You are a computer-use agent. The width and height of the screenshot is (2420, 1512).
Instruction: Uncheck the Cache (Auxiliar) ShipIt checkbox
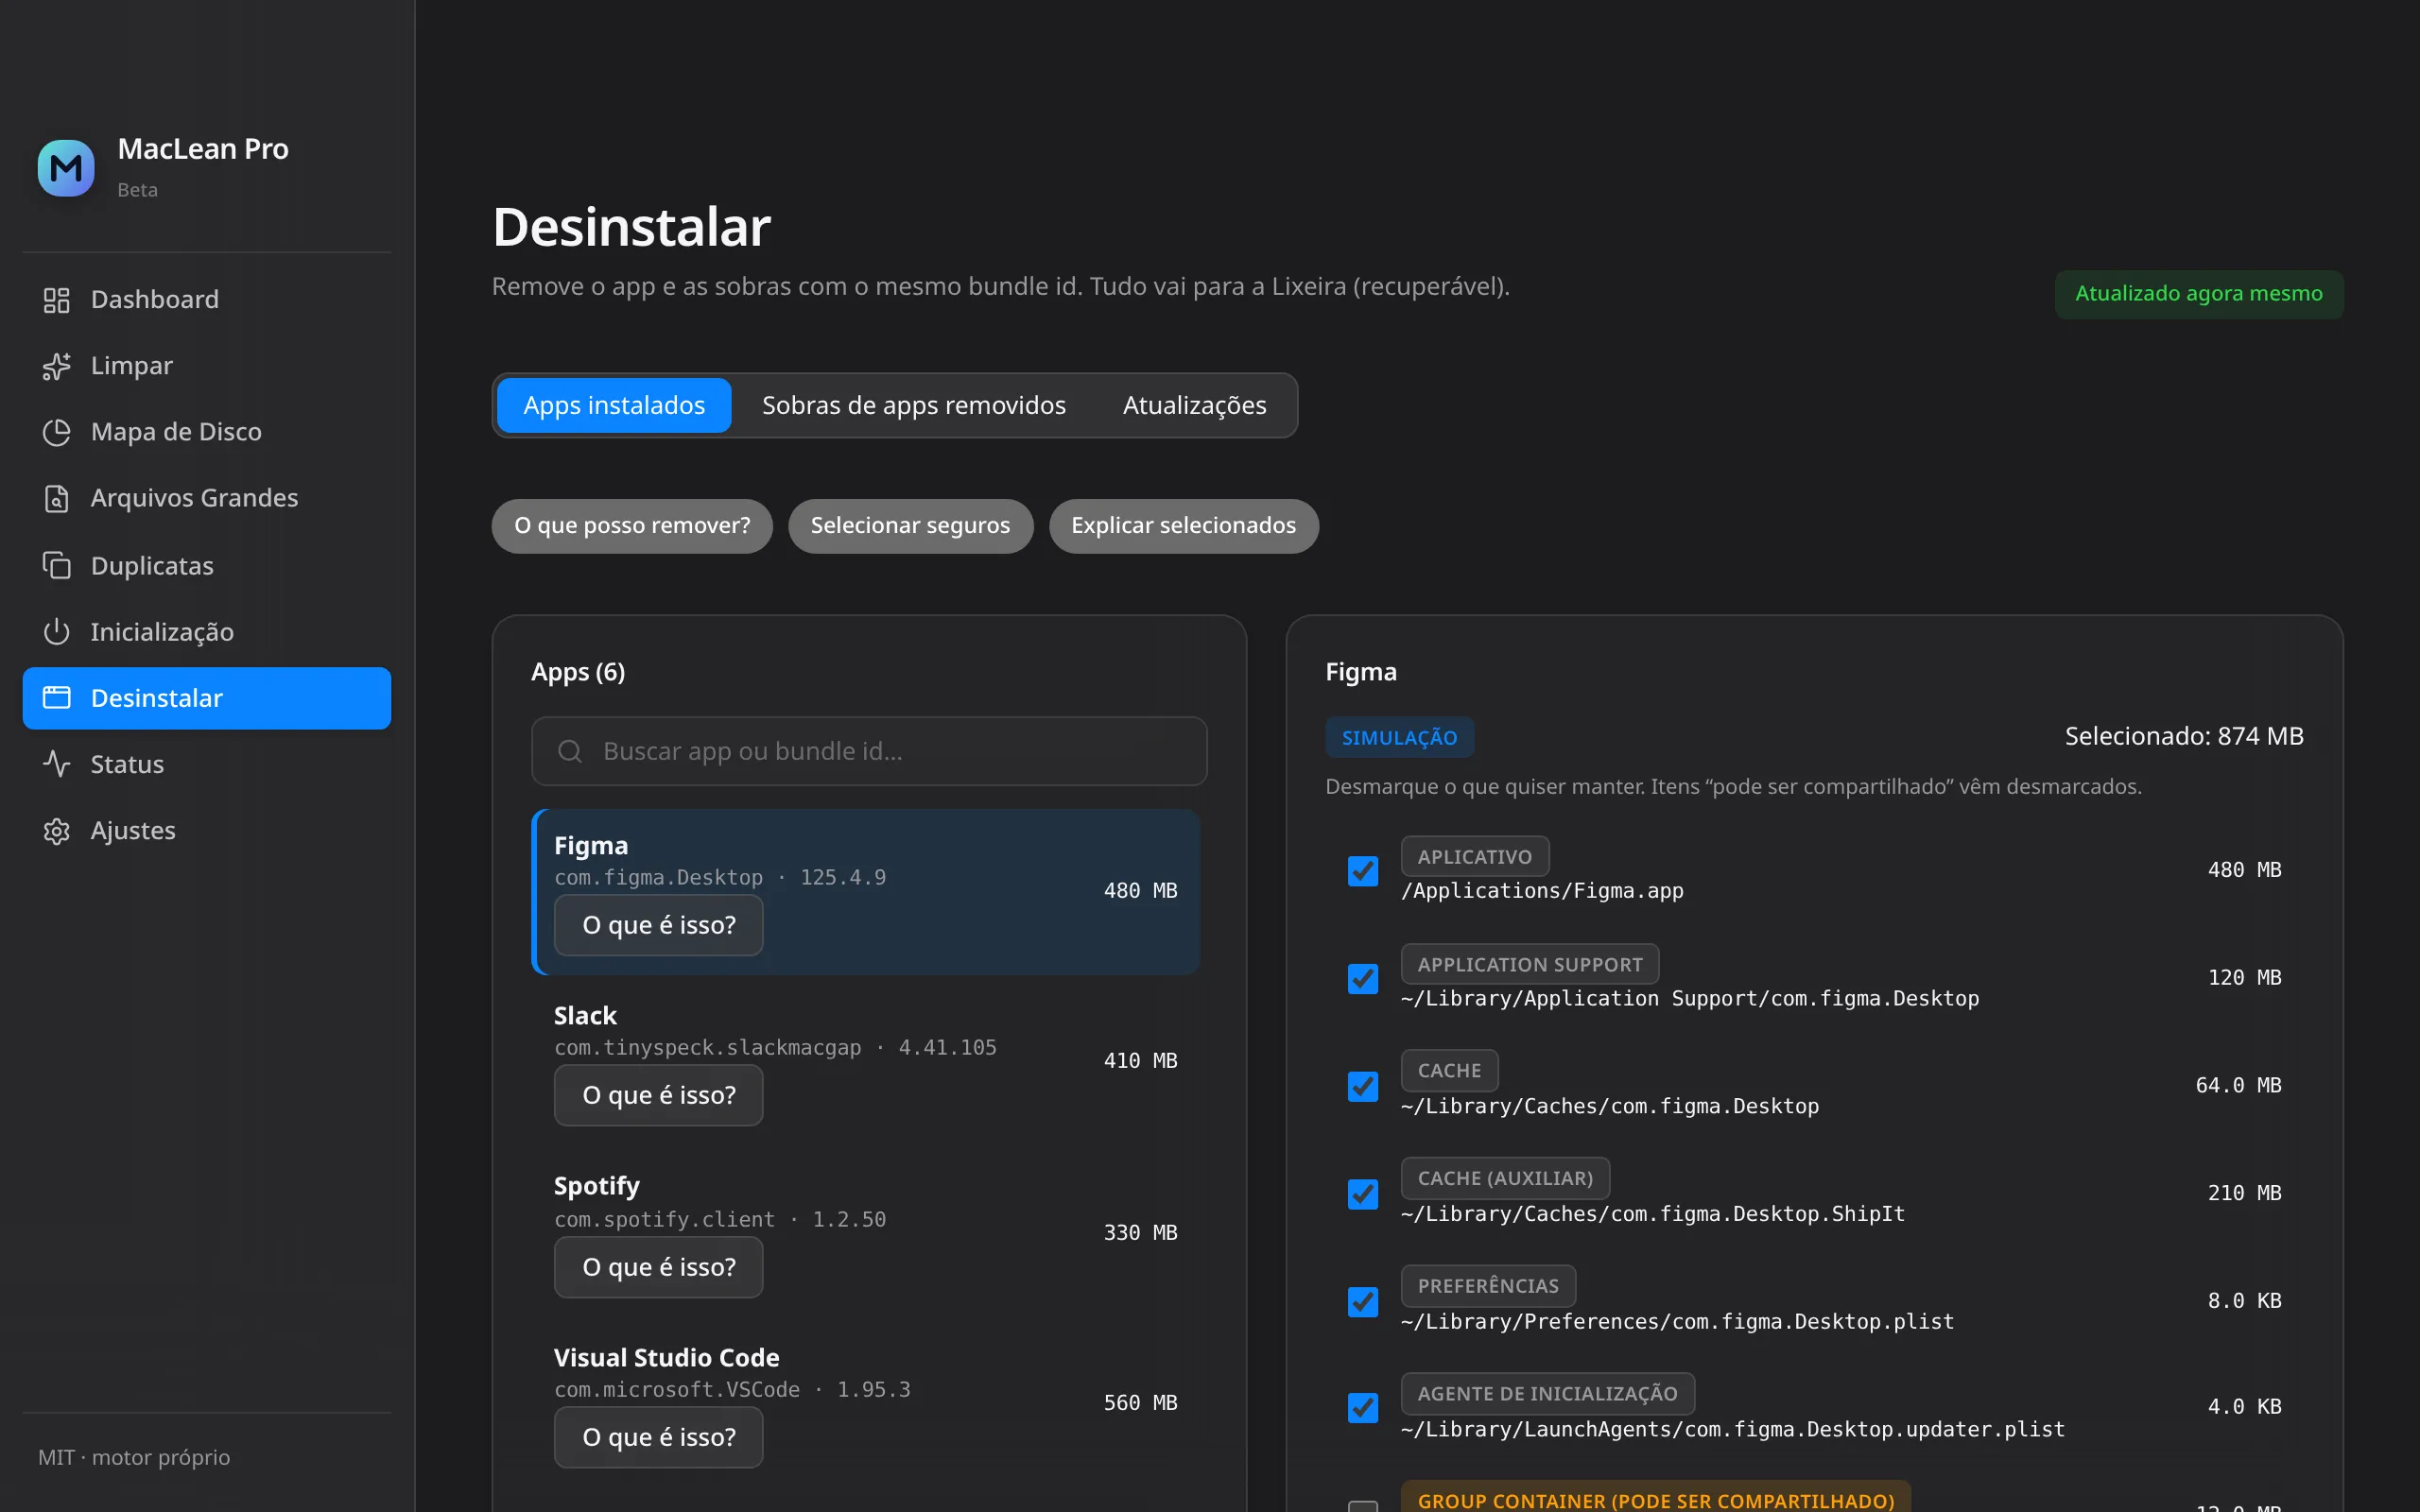click(1363, 1195)
